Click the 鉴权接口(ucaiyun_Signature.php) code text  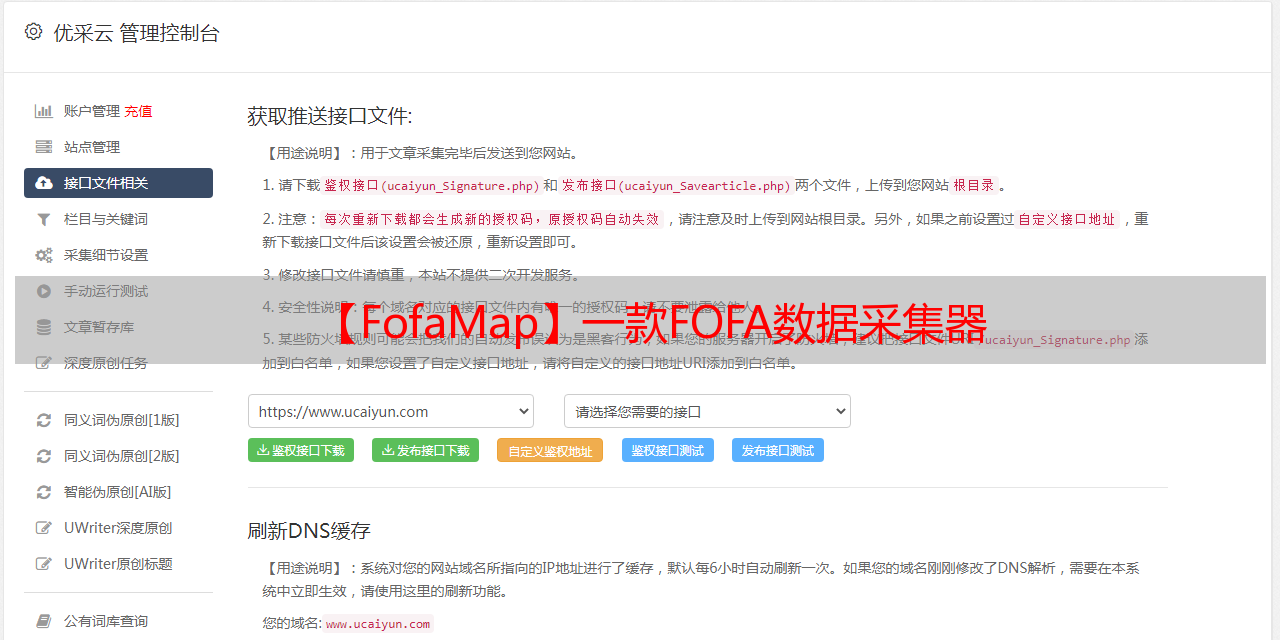point(432,185)
